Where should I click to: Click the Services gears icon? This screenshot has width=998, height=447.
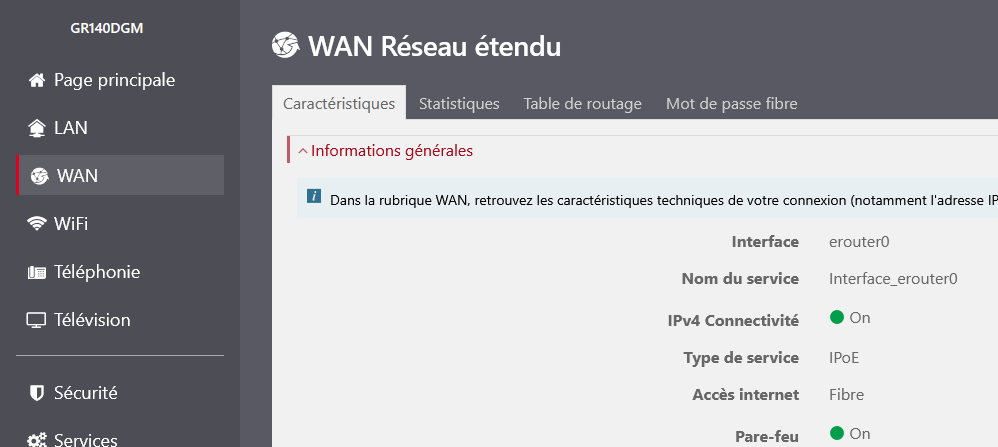point(37,440)
